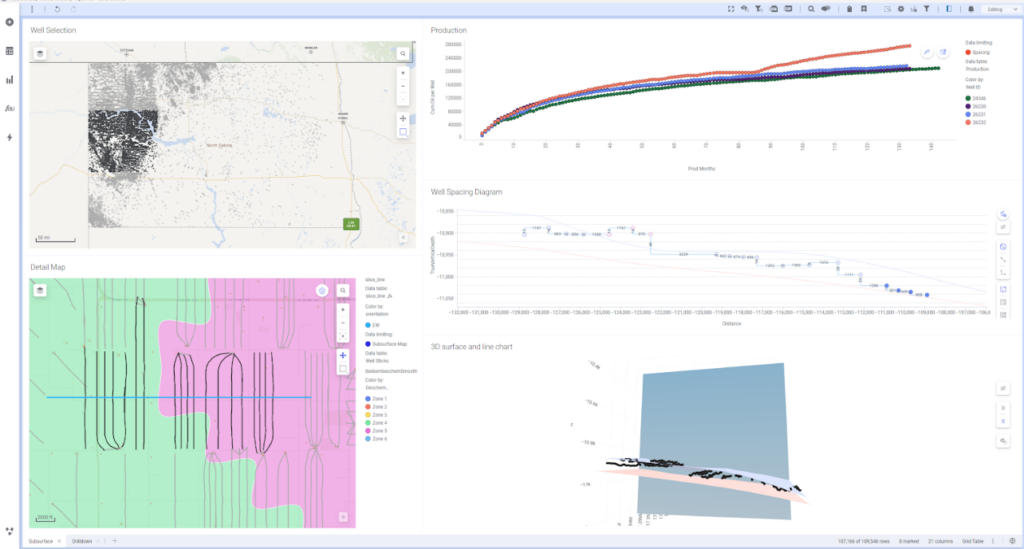Toggle rectangle marking tool on Well Selection map

click(x=402, y=131)
